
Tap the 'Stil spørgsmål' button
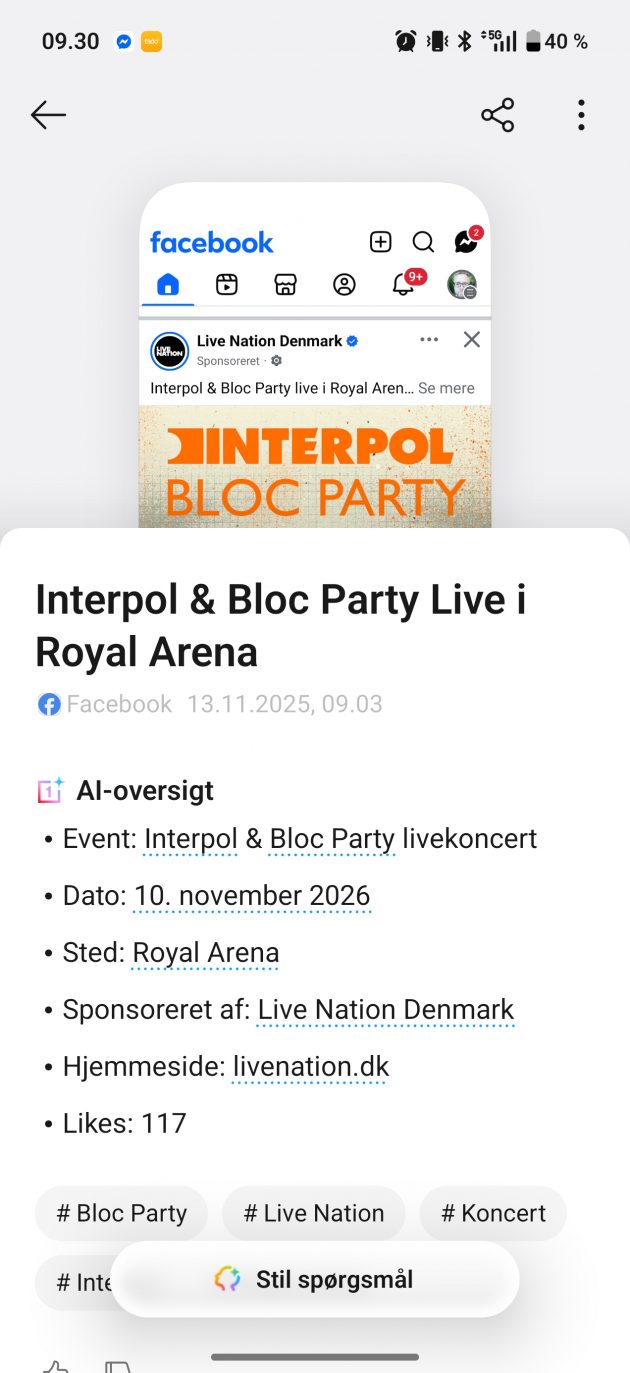[x=315, y=1279]
